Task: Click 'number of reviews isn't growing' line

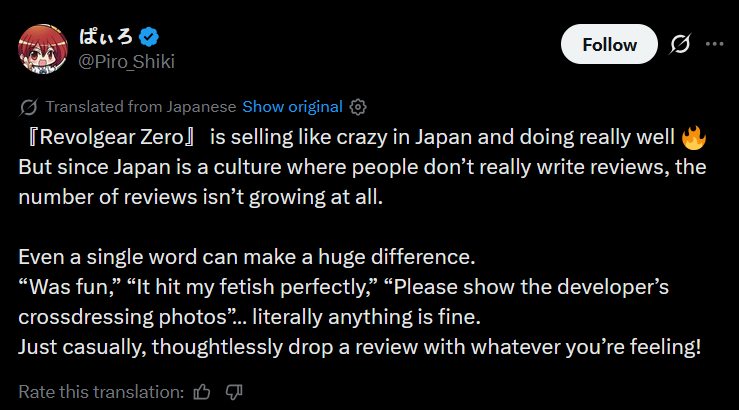Action: click(200, 196)
